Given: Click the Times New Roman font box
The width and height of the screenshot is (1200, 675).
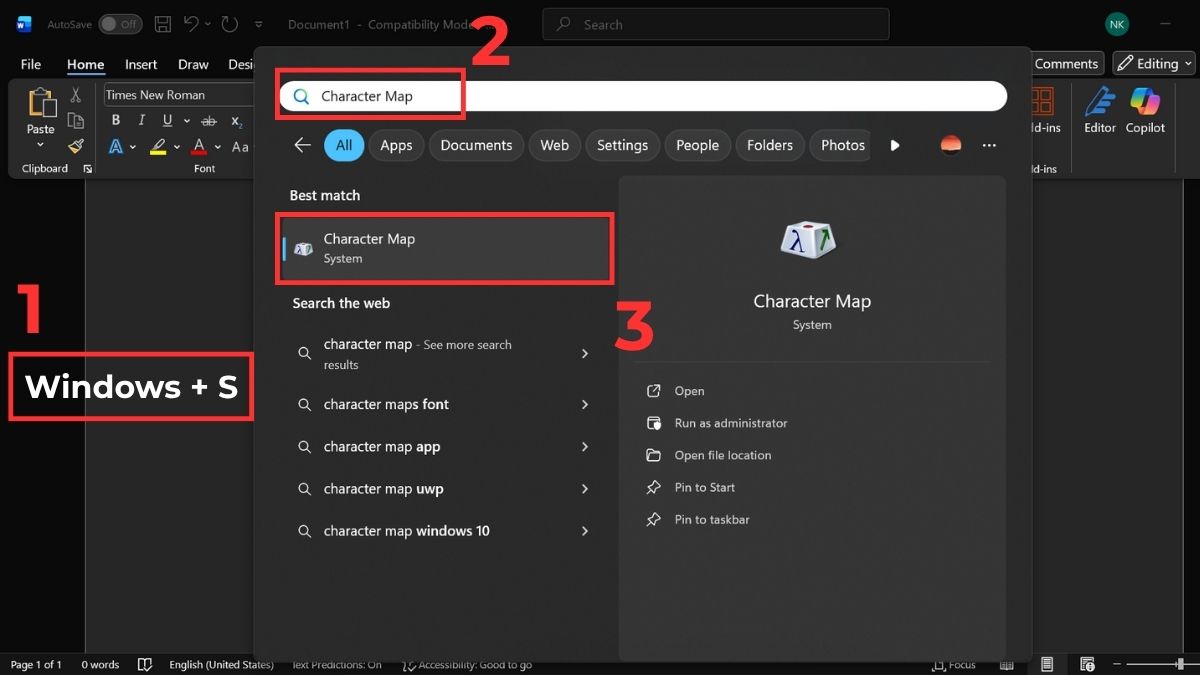Looking at the screenshot, I should [178, 95].
